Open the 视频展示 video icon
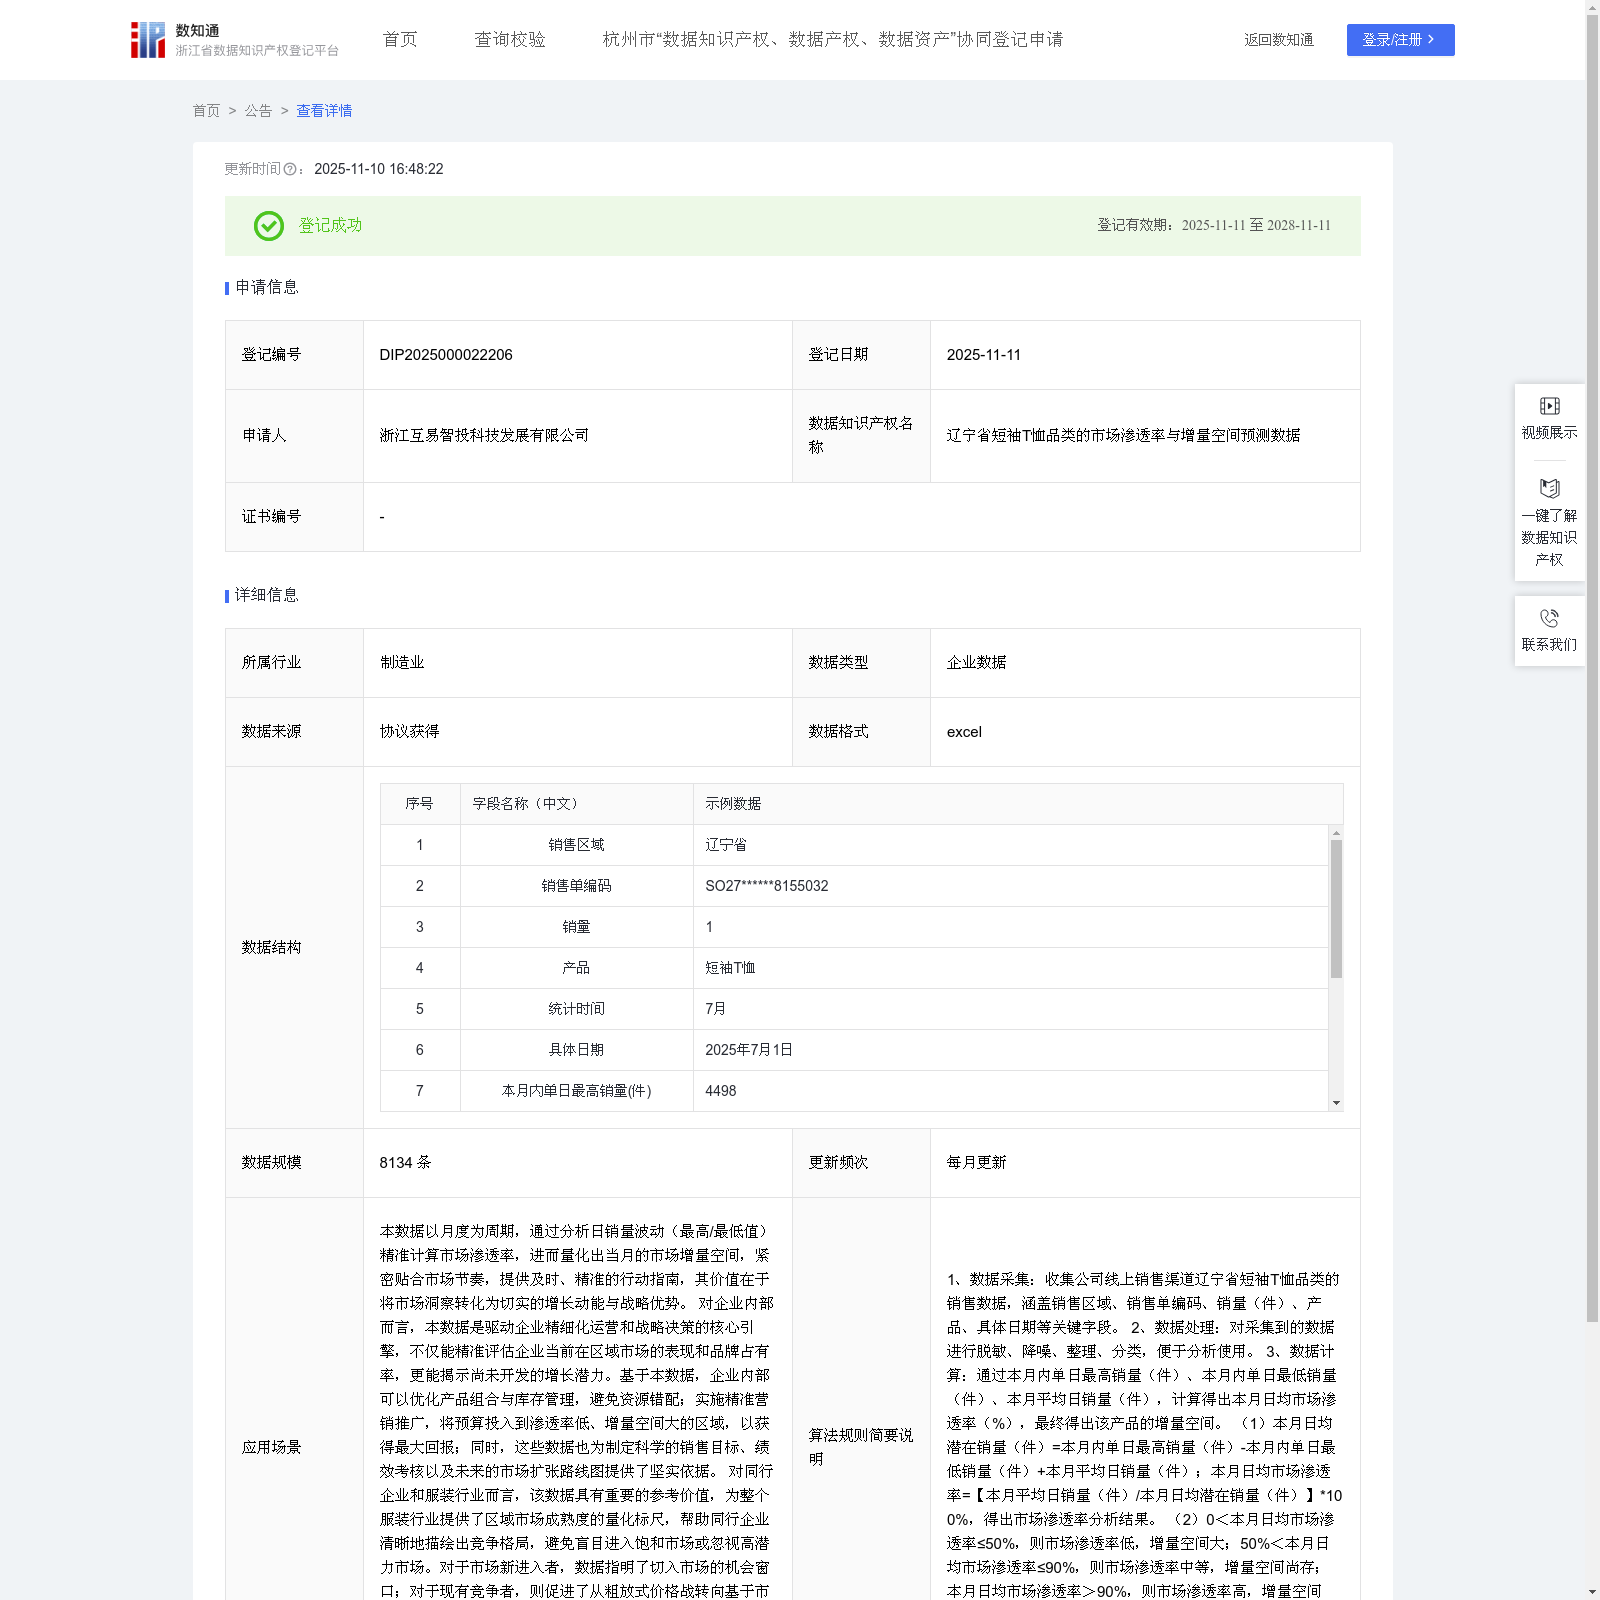The height and width of the screenshot is (1600, 1600). [1549, 406]
